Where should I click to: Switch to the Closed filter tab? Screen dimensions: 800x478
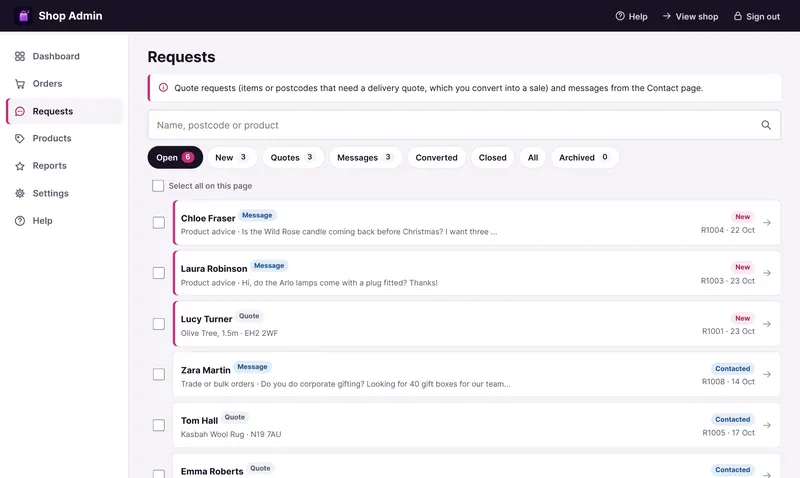492,157
